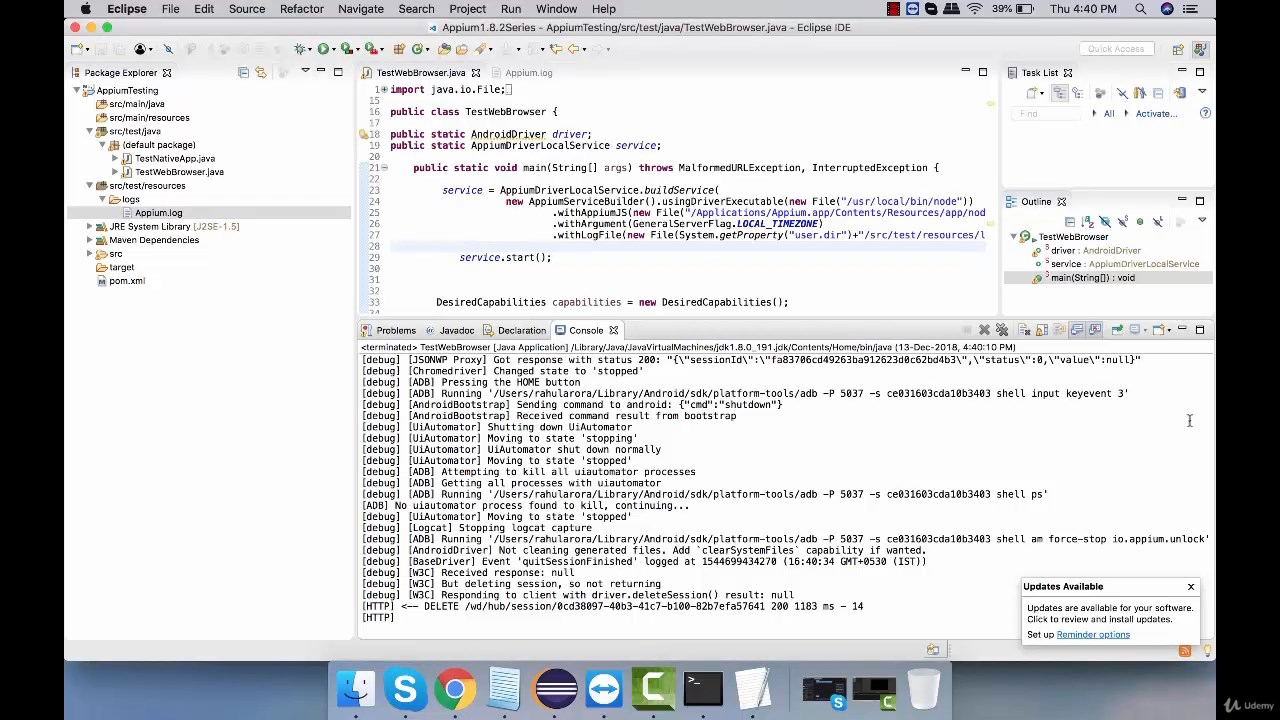Expand JRE System Library node
Screen dimensions: 1280x720
tap(90, 227)
